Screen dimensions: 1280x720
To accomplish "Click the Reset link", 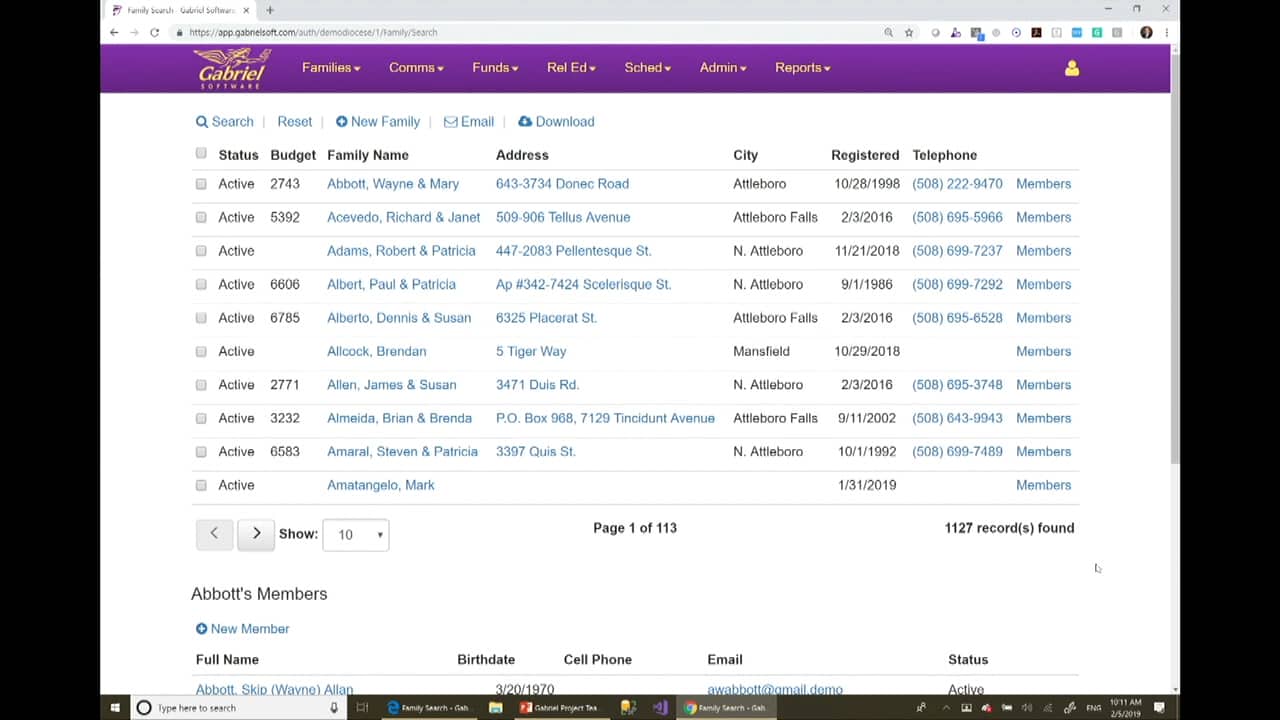I will tap(294, 121).
